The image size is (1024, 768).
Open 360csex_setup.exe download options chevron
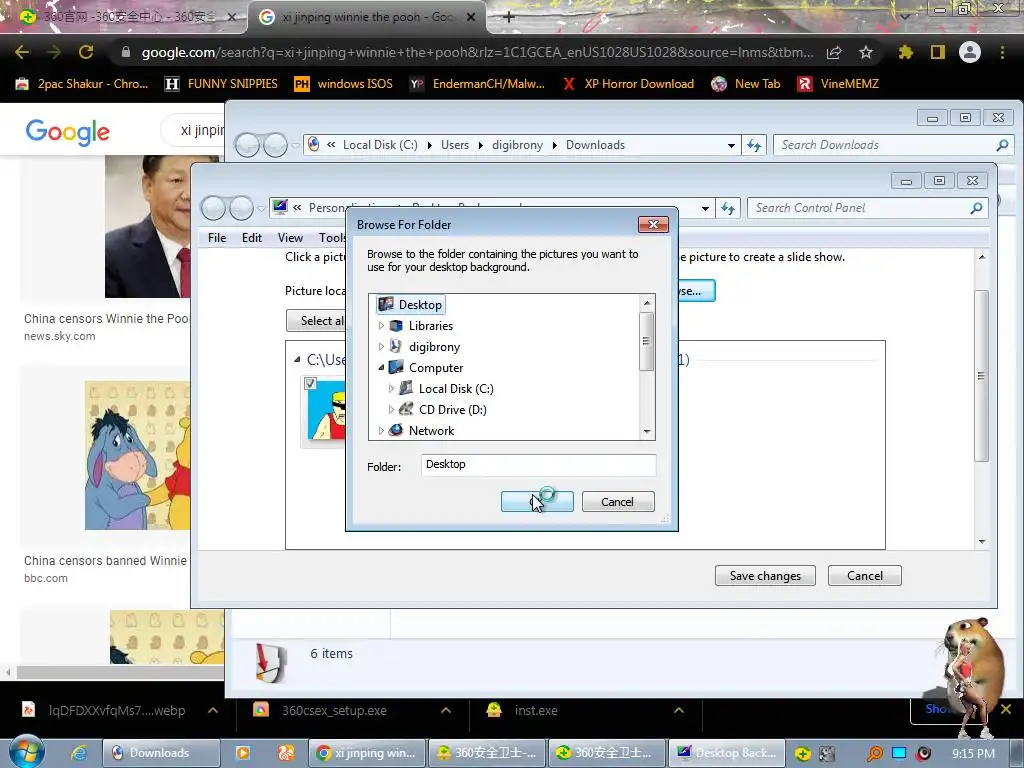445,710
